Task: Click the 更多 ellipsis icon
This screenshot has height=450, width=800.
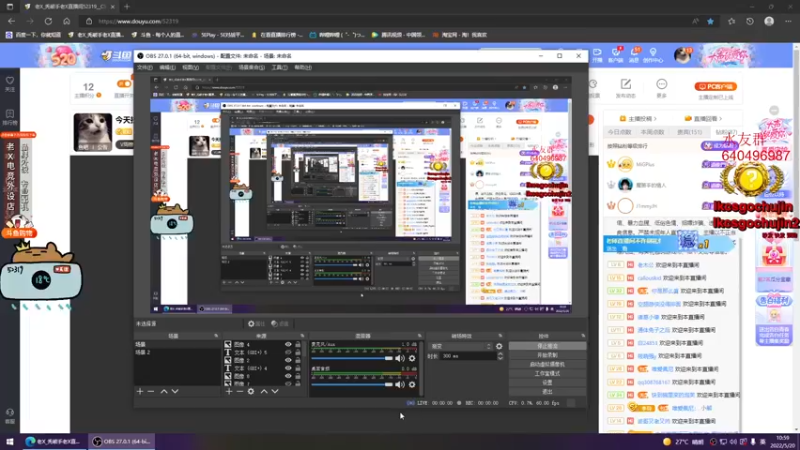Action: pos(661,84)
